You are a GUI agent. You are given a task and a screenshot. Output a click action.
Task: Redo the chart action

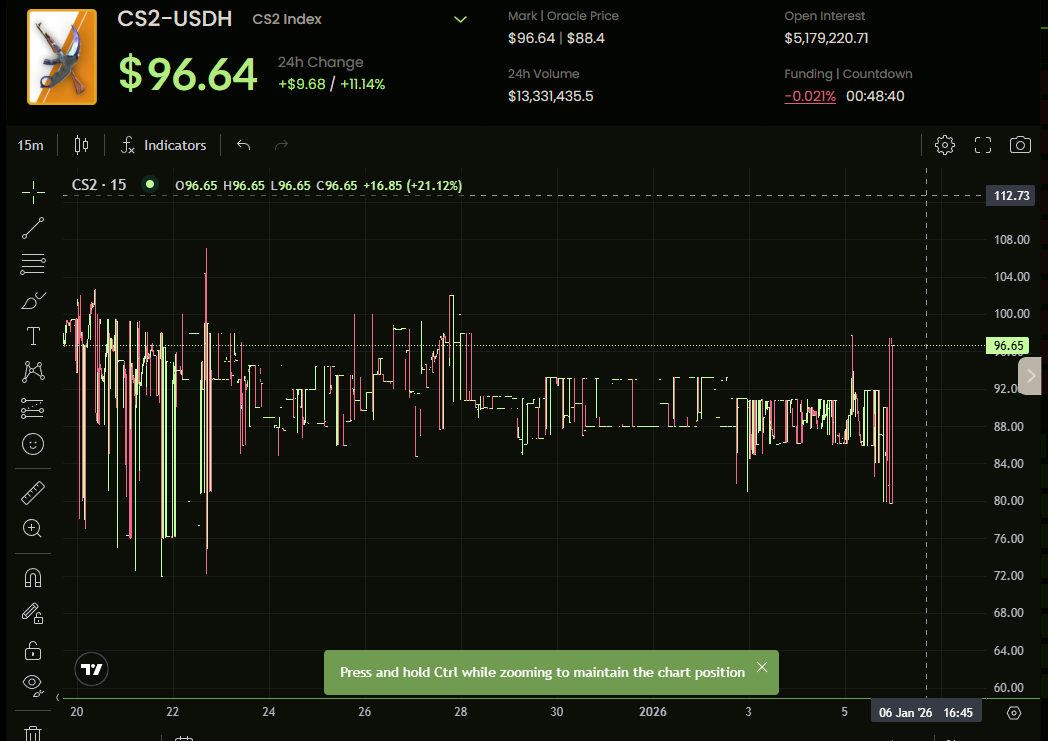pyautogui.click(x=281, y=145)
